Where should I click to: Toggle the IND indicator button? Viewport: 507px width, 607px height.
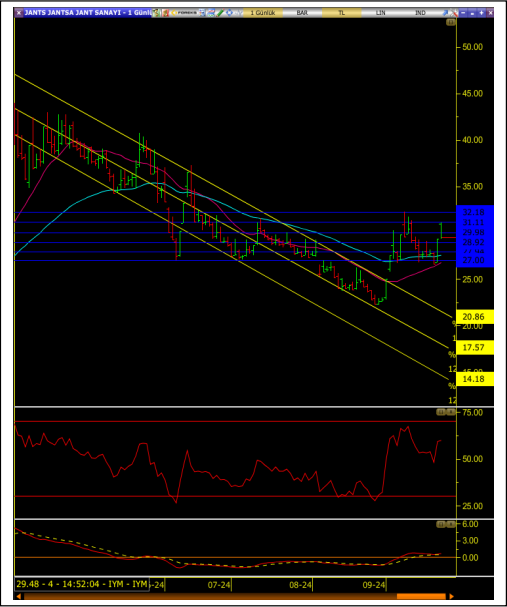[x=420, y=13]
